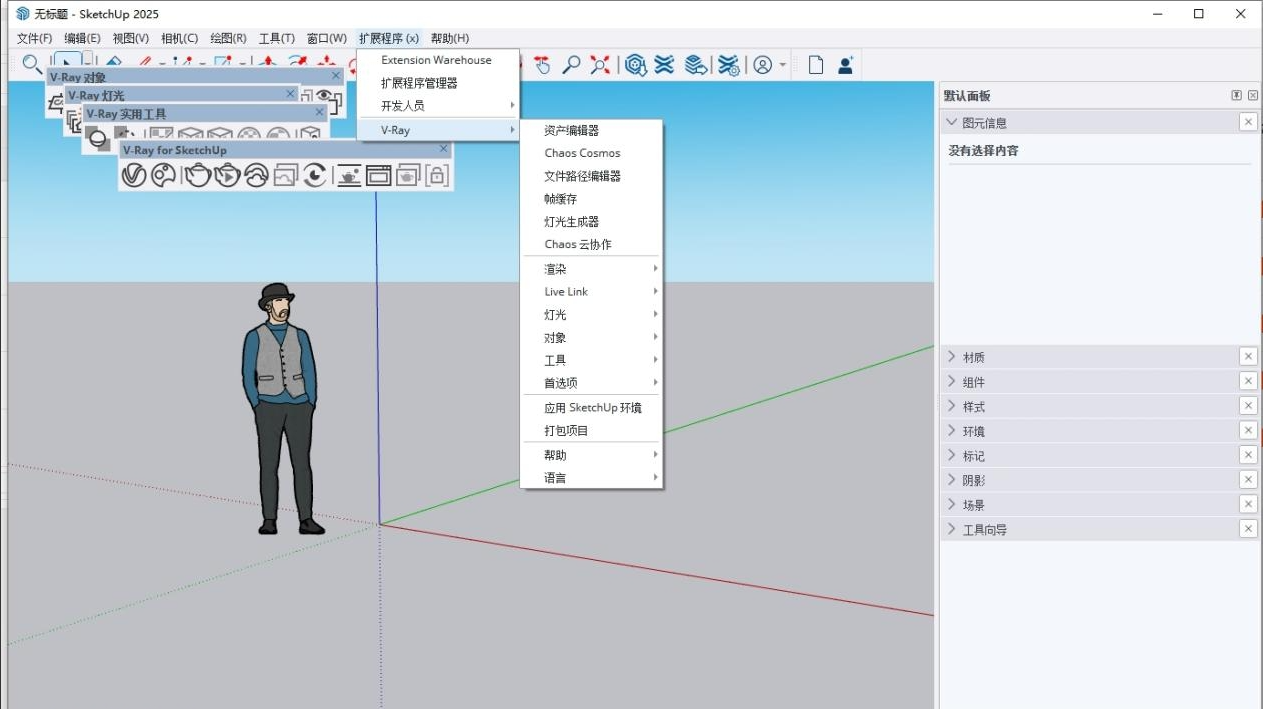The height and width of the screenshot is (709, 1263).
Task: Select the Pan hand tool
Action: pos(542,65)
